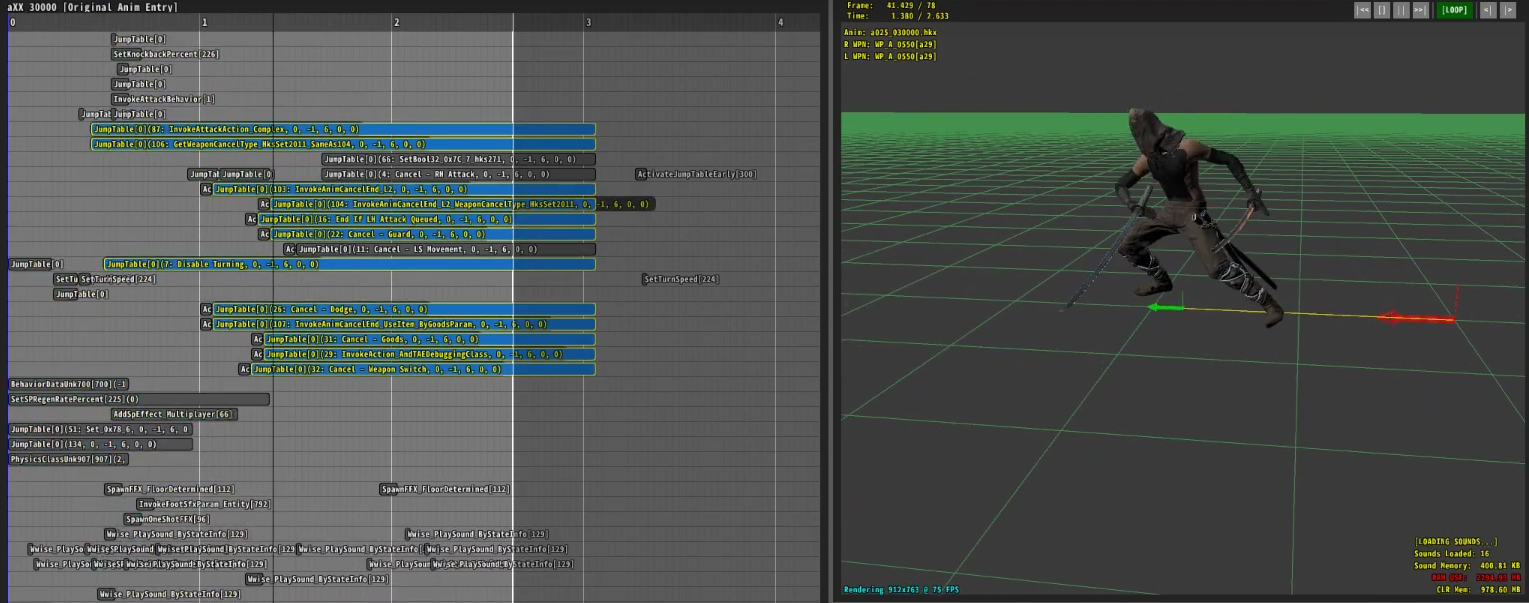Step forward one frame
Image resolution: width=1529 pixels, height=603 pixels.
[1508, 10]
